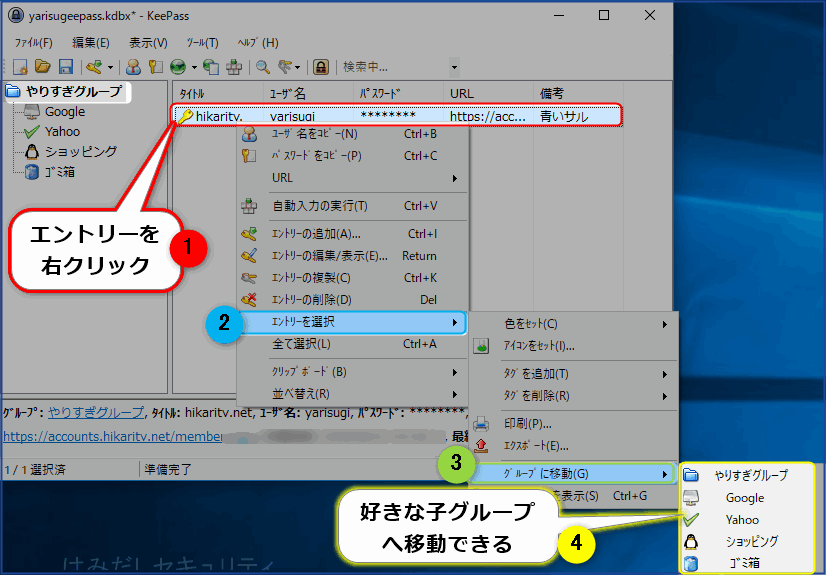The height and width of the screenshot is (575, 826).
Task: Open the quick search dropdown arrow
Action: tap(454, 67)
